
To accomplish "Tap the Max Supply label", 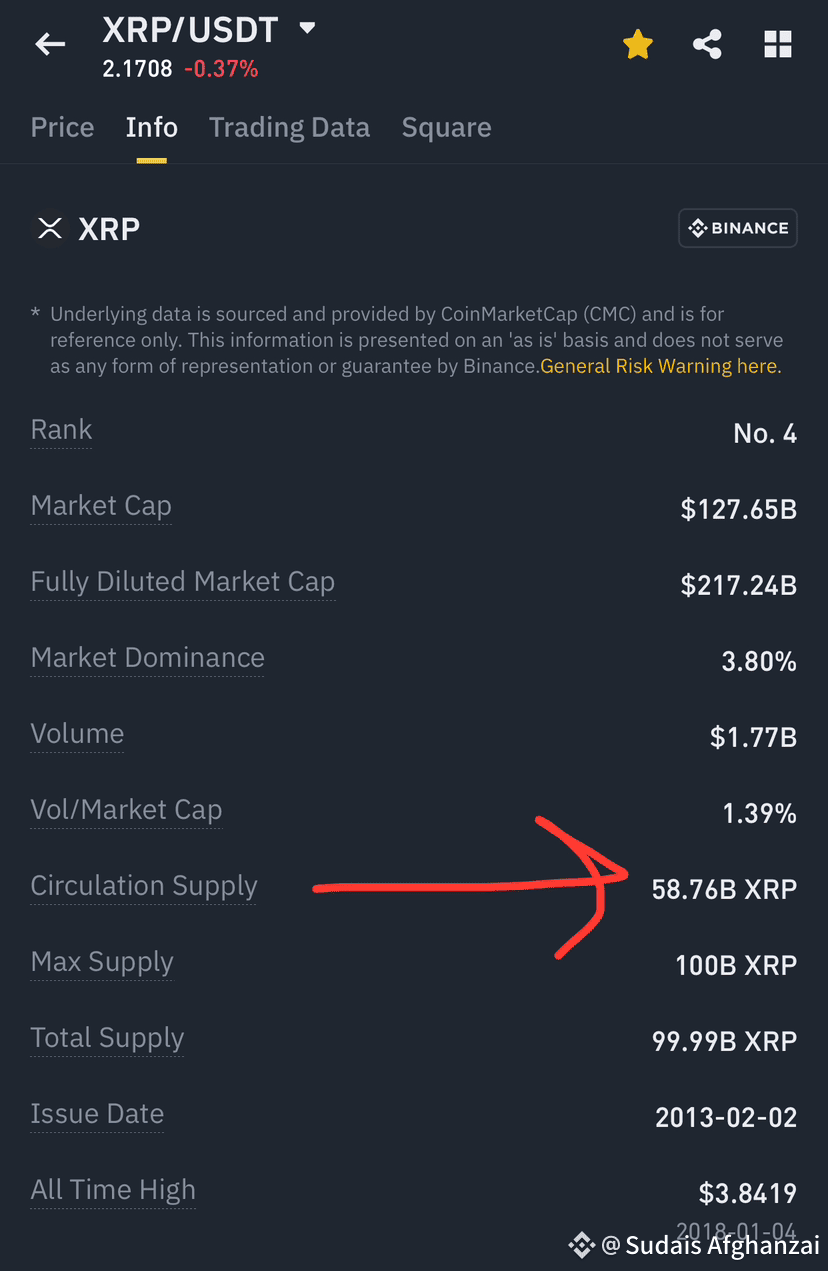I will click(x=102, y=962).
